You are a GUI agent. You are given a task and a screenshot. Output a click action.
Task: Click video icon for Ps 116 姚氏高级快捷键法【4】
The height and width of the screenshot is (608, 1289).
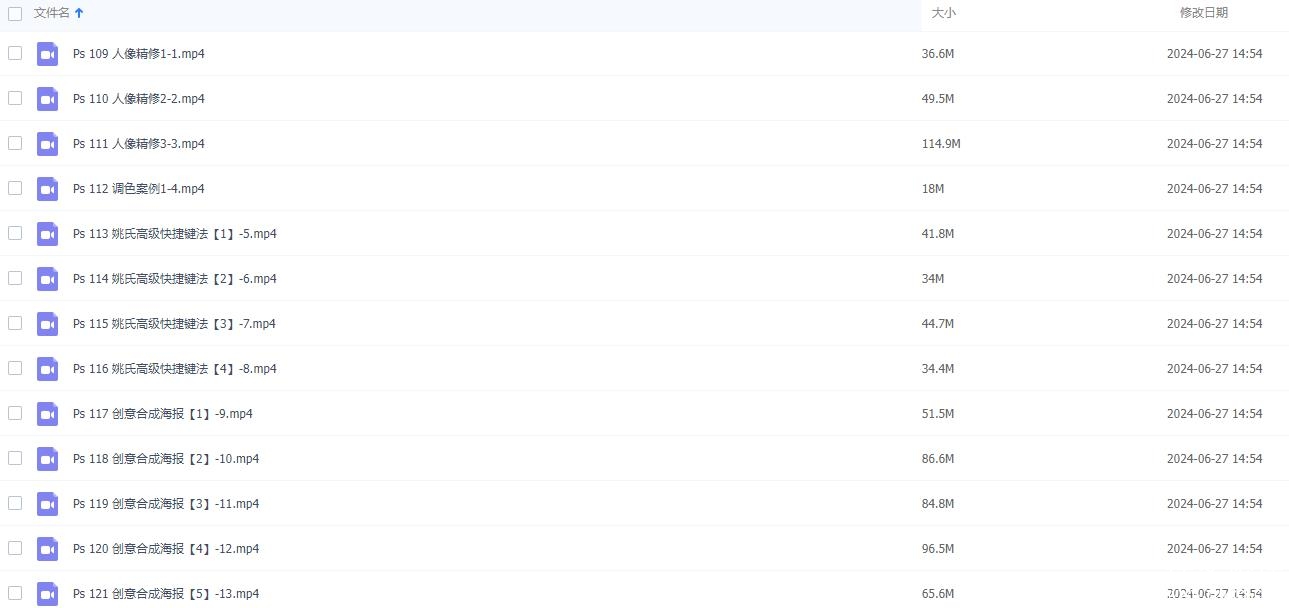(47, 369)
